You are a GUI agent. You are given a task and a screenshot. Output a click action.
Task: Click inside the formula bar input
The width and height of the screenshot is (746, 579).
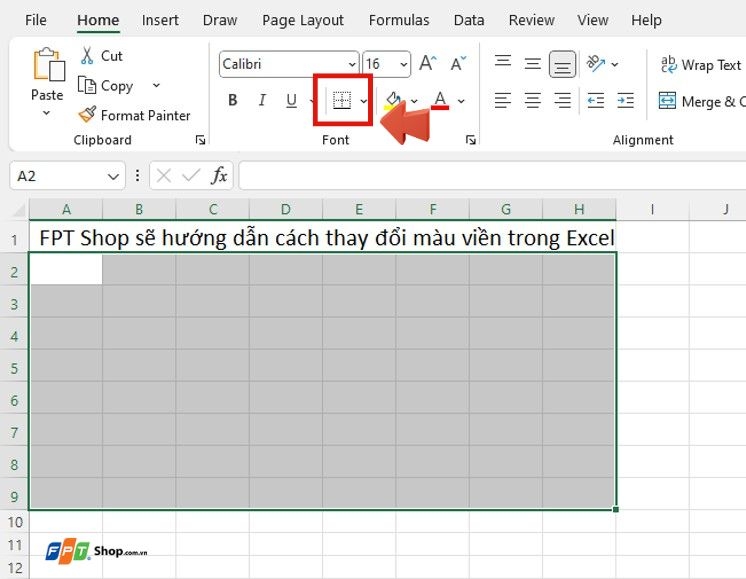tap(492, 176)
